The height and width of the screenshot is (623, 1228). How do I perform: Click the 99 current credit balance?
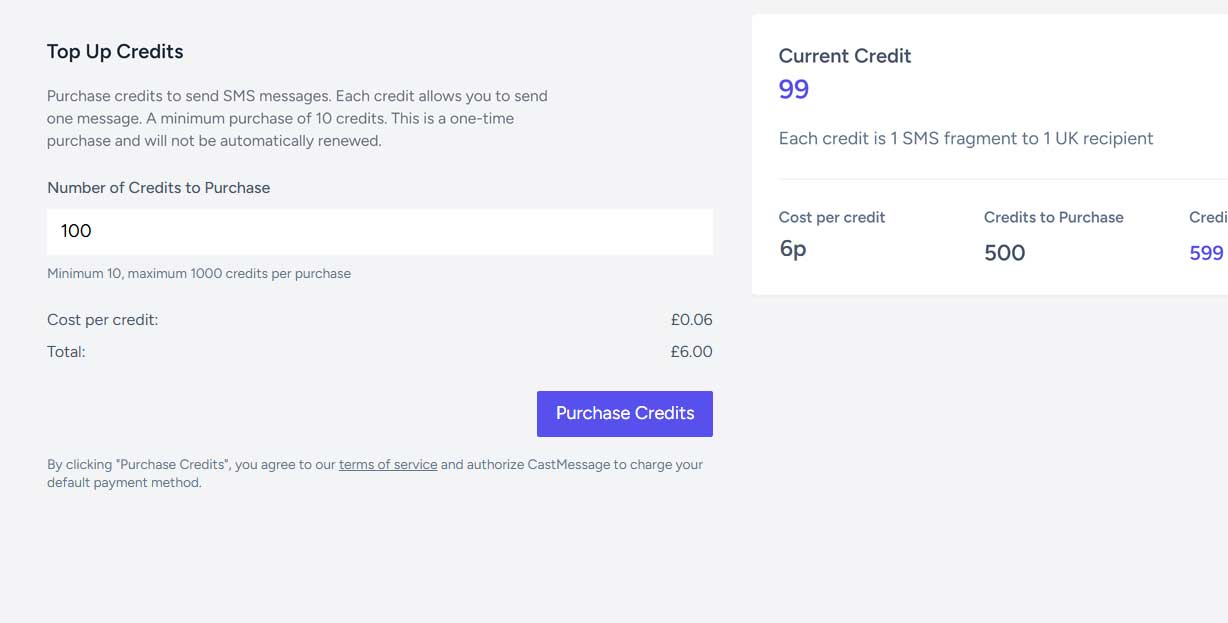click(x=794, y=90)
